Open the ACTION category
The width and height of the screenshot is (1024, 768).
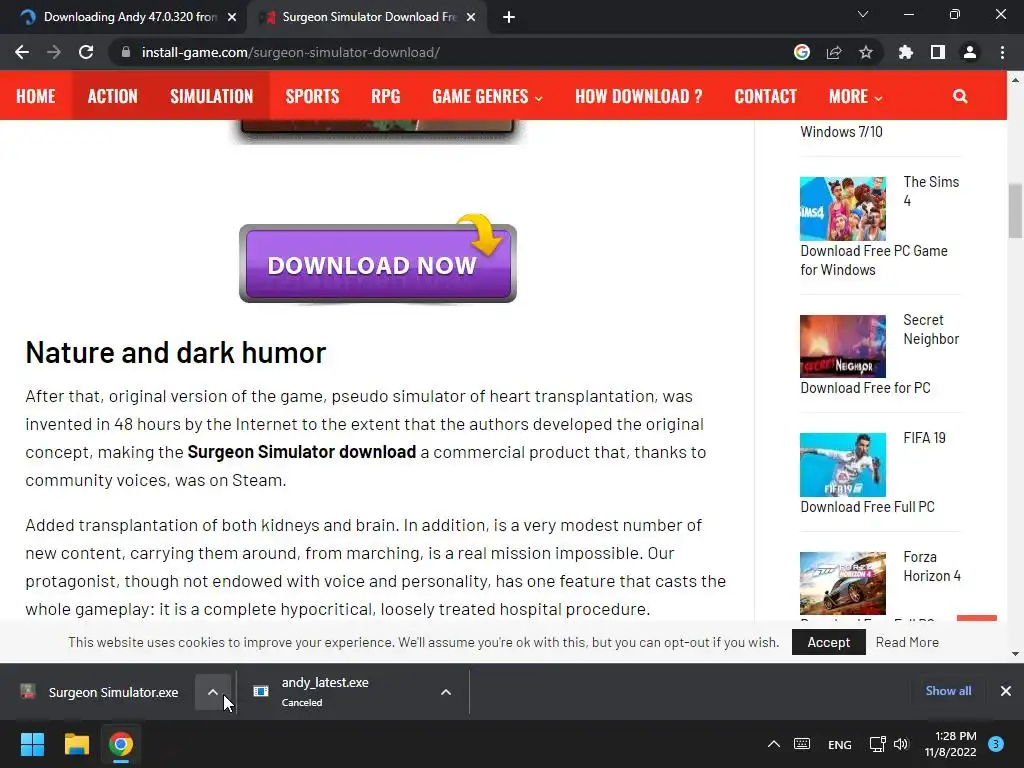(112, 96)
